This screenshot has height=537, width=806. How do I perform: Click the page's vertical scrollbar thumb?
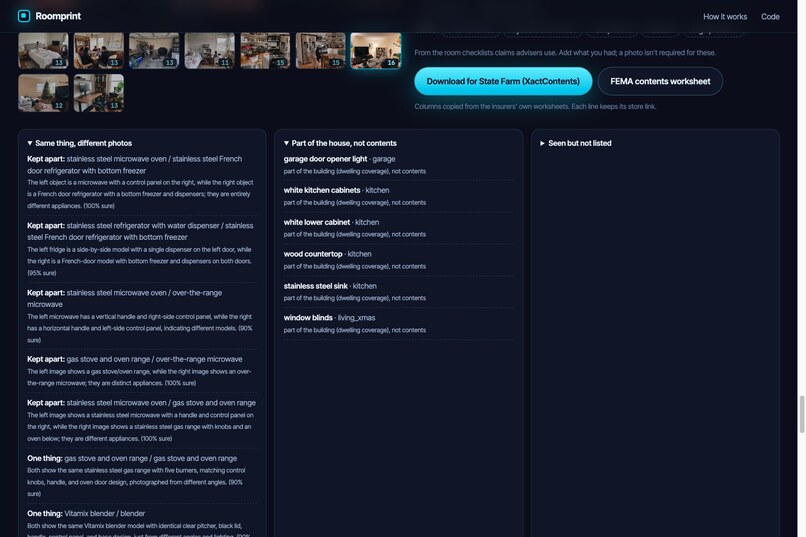pos(801,414)
